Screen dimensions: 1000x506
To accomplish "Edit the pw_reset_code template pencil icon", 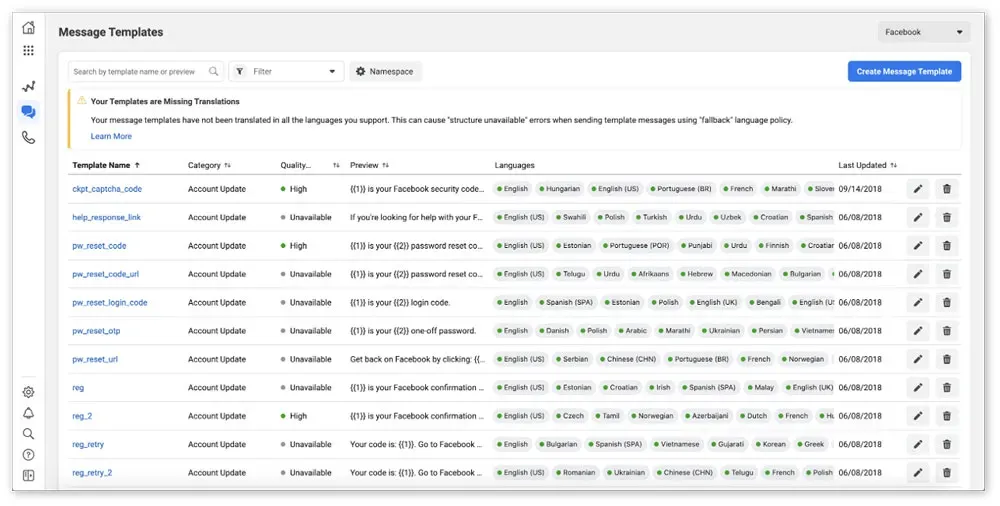I will (x=918, y=246).
